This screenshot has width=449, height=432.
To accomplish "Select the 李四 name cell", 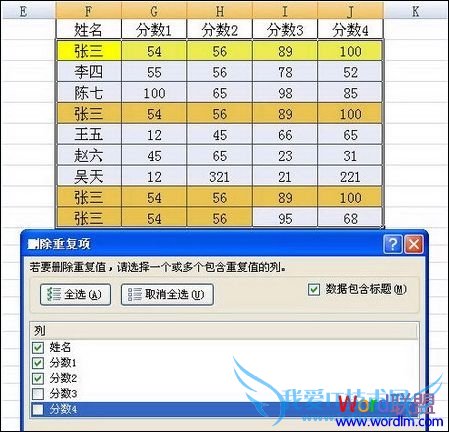I will click(89, 72).
